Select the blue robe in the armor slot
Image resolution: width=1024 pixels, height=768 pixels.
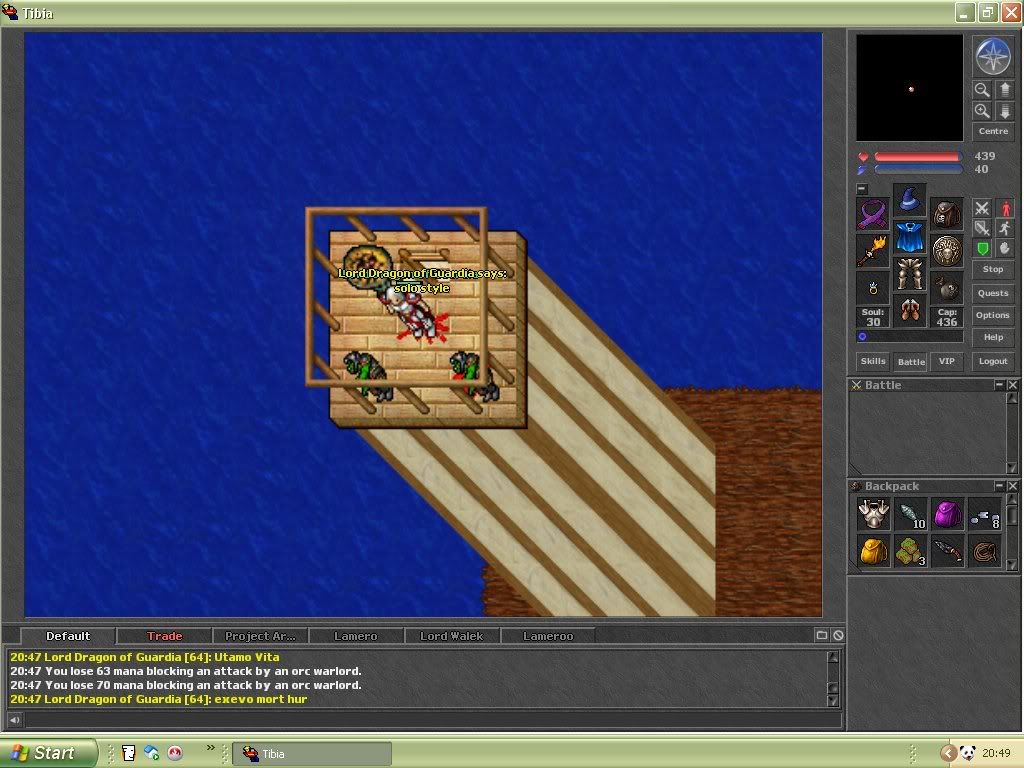pos(909,237)
